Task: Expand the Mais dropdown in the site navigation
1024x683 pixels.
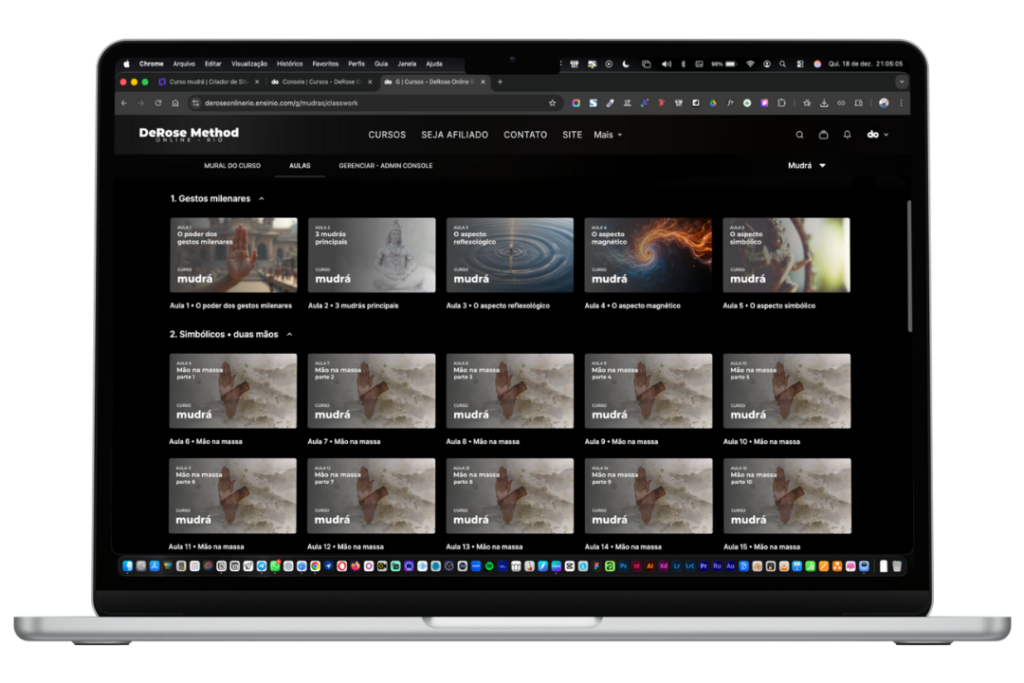Action: tap(607, 135)
